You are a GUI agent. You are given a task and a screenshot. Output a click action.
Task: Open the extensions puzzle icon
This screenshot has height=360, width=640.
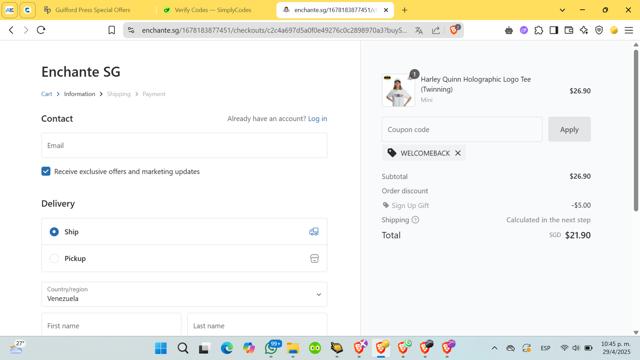[539, 30]
